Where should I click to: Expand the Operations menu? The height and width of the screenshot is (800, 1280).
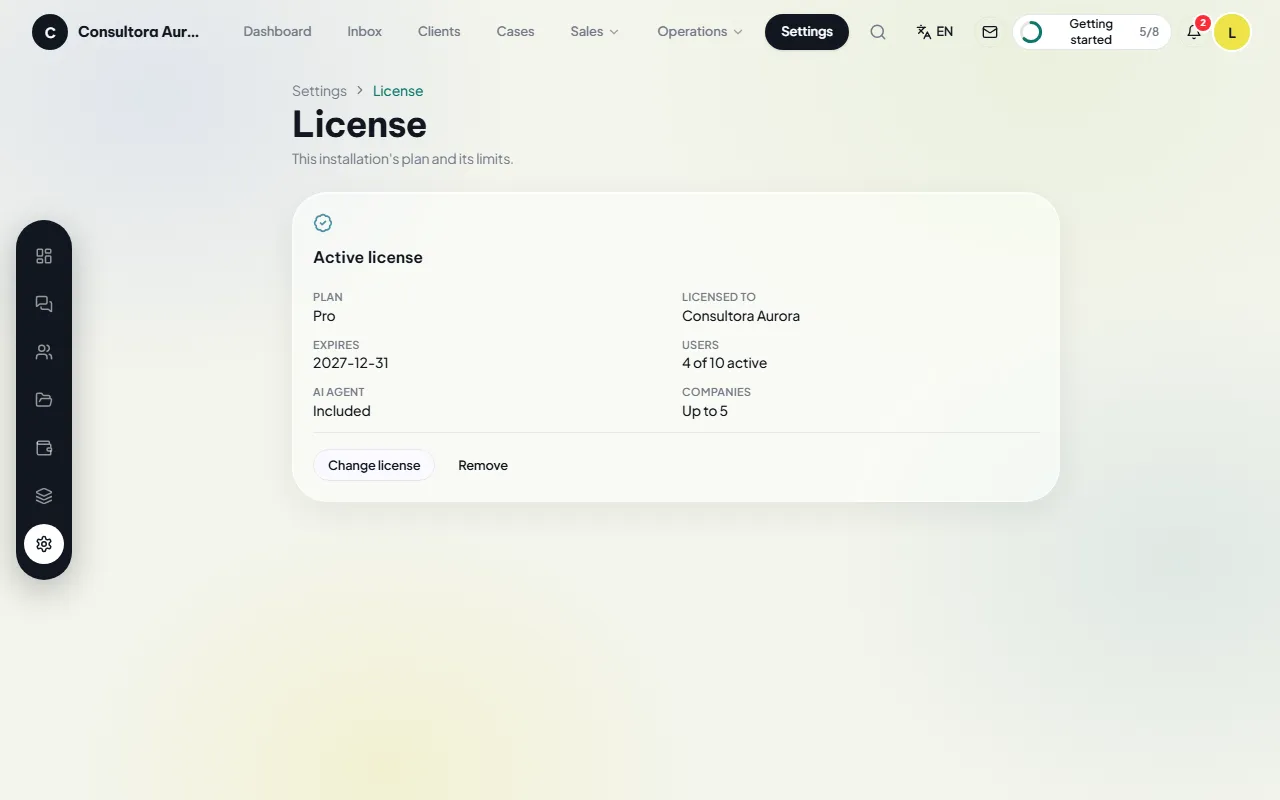point(700,32)
